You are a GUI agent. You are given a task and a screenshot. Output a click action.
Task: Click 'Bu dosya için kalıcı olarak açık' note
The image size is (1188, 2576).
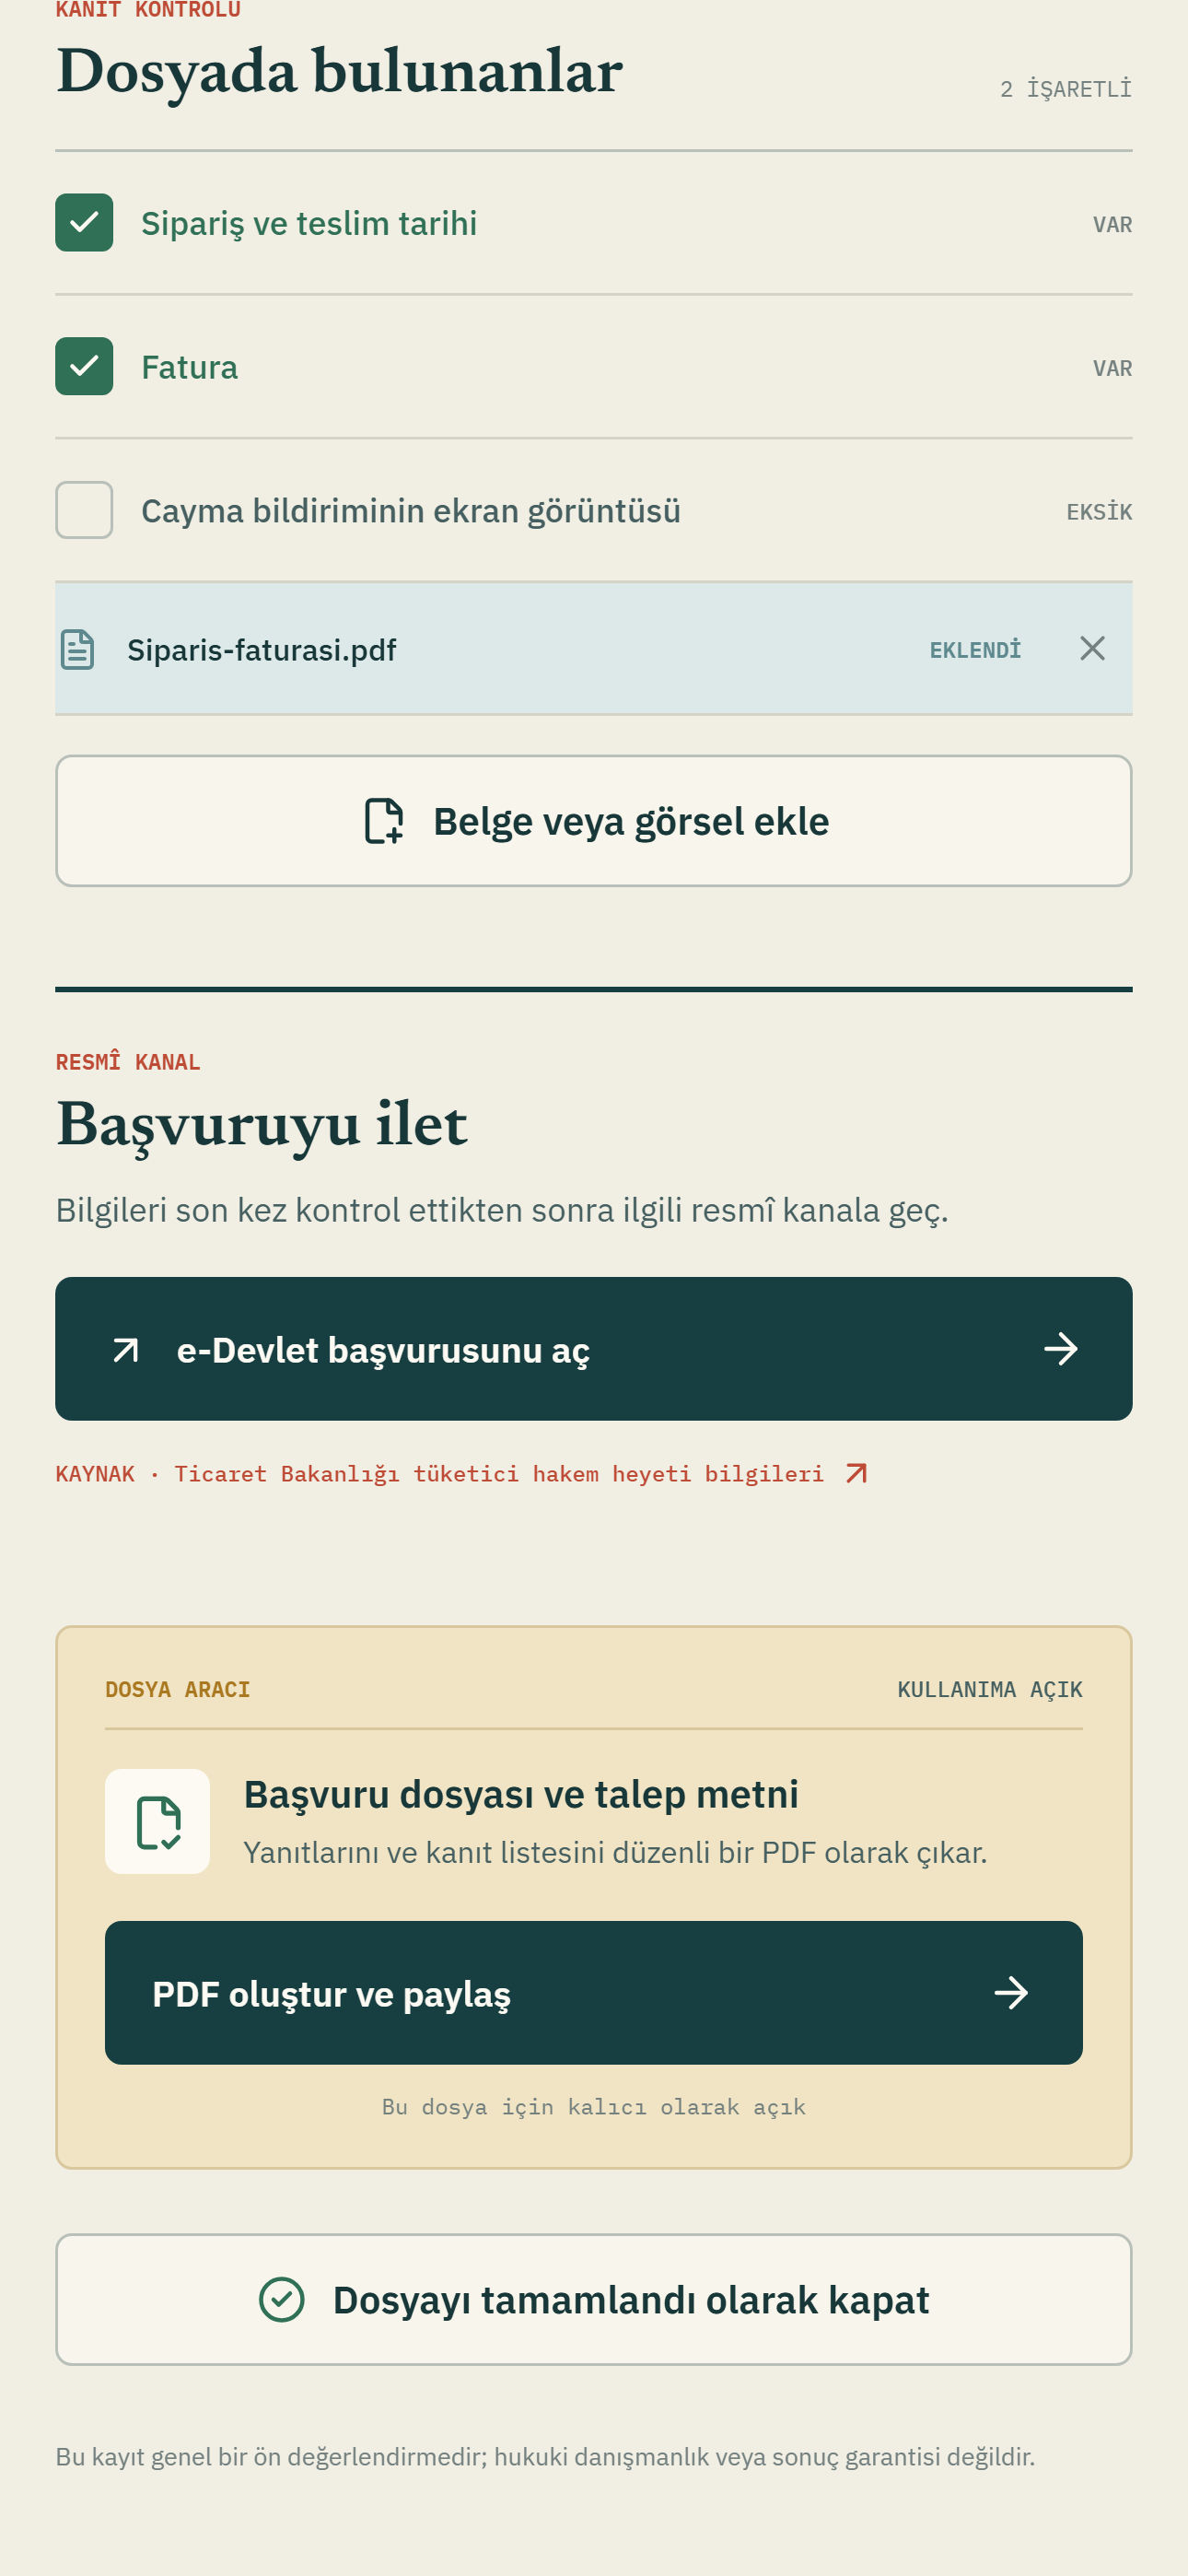click(594, 2107)
